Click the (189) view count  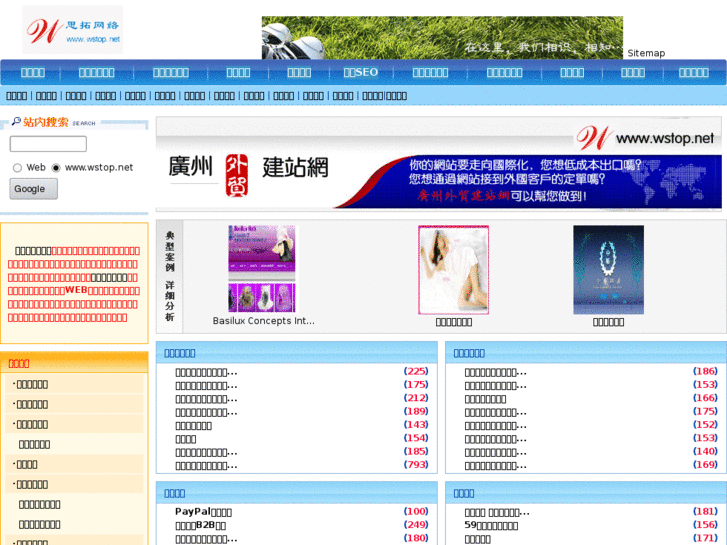(416, 411)
